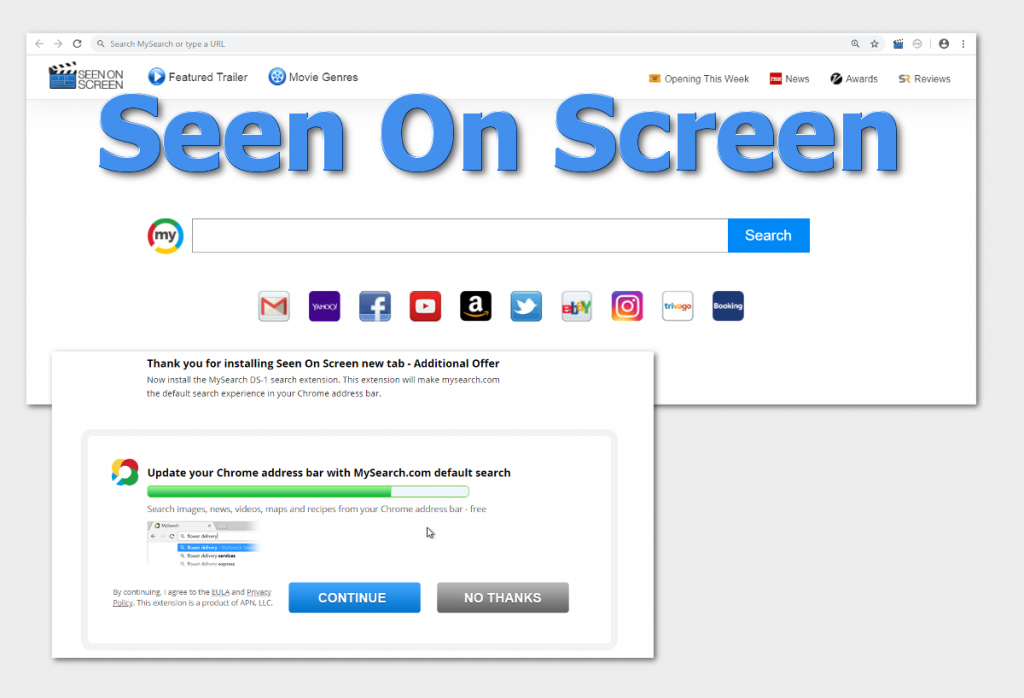Click inside the MySearch search field
This screenshot has height=698, width=1024.
click(x=460, y=235)
